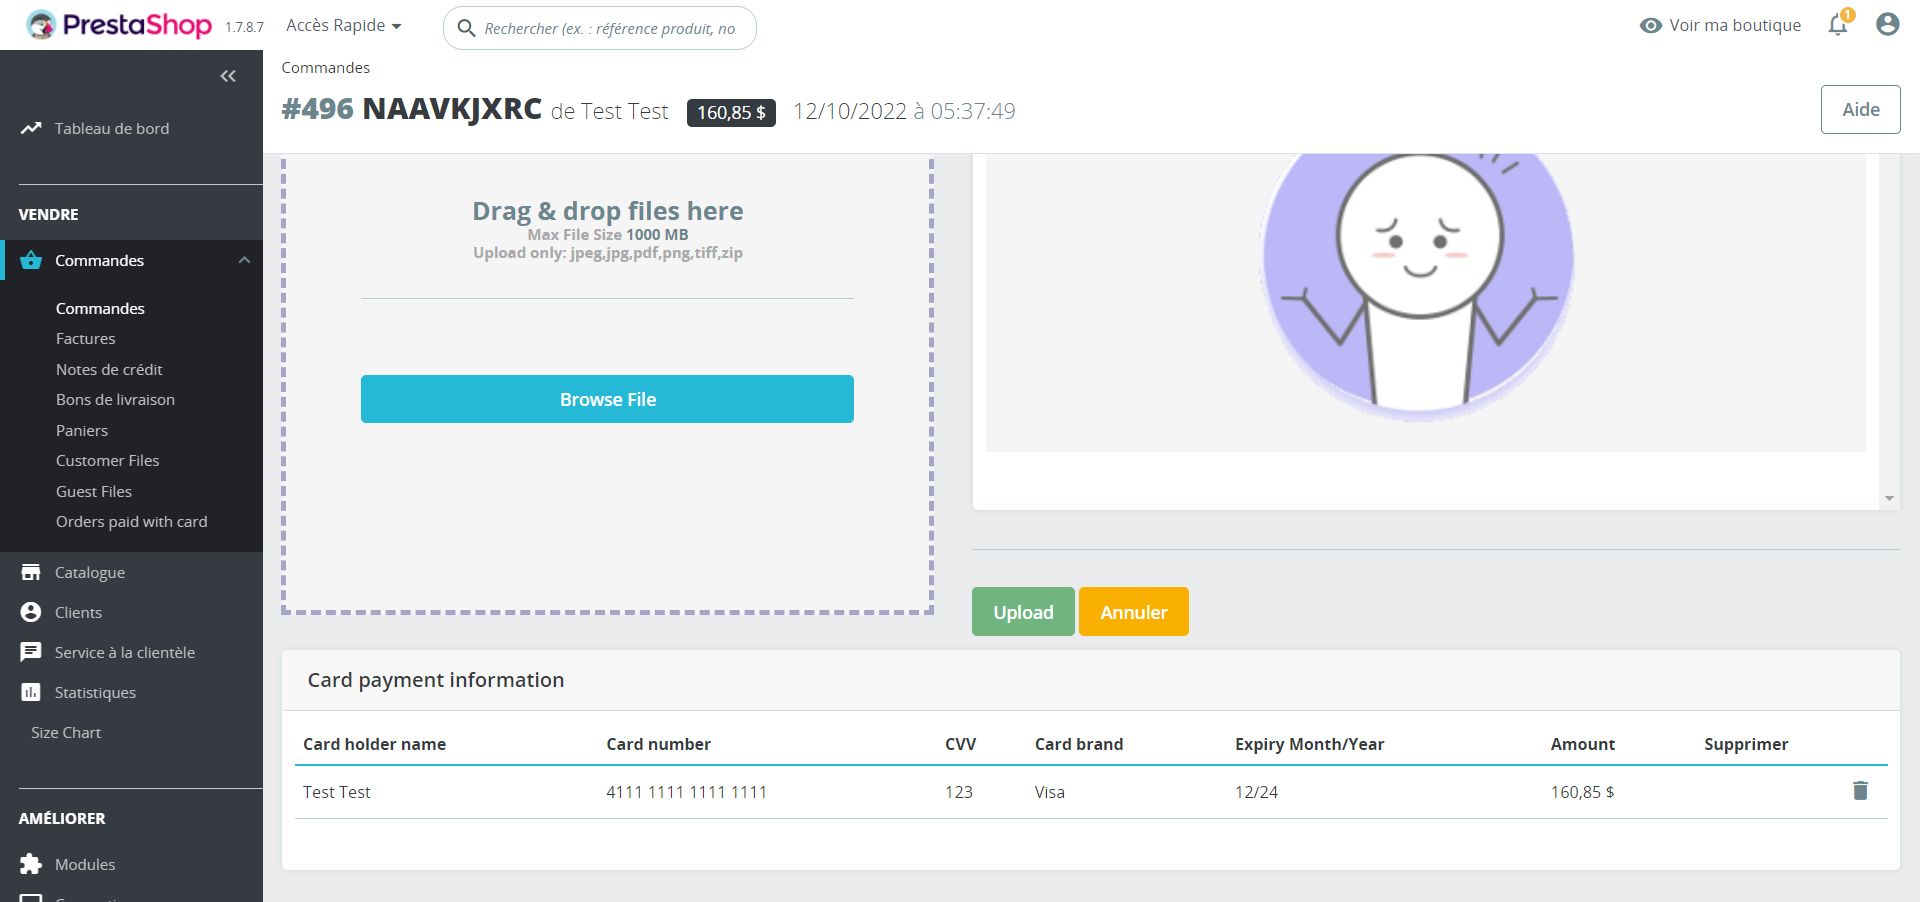Click the search magnifier icon
The height and width of the screenshot is (902, 1920).
pos(466,28)
